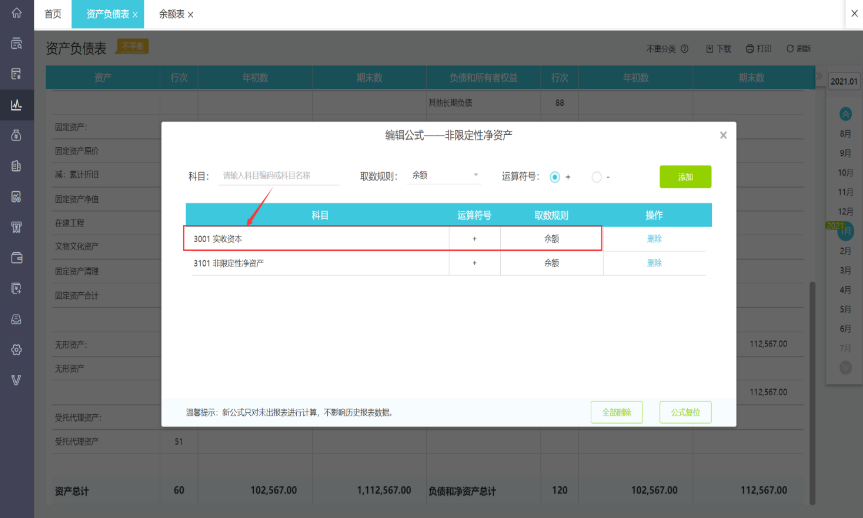Viewport: 863px width, 518px height.
Task: Click the 3101 非限定性净资产 subject cell
Action: (x=319, y=263)
